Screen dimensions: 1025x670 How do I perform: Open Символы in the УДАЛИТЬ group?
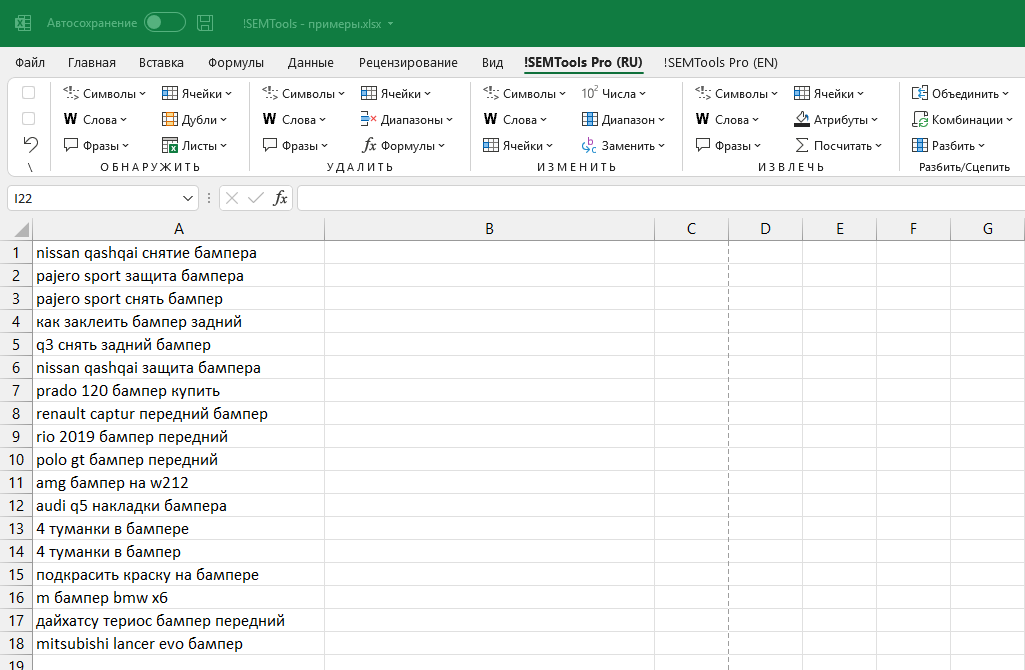pyautogui.click(x=303, y=93)
